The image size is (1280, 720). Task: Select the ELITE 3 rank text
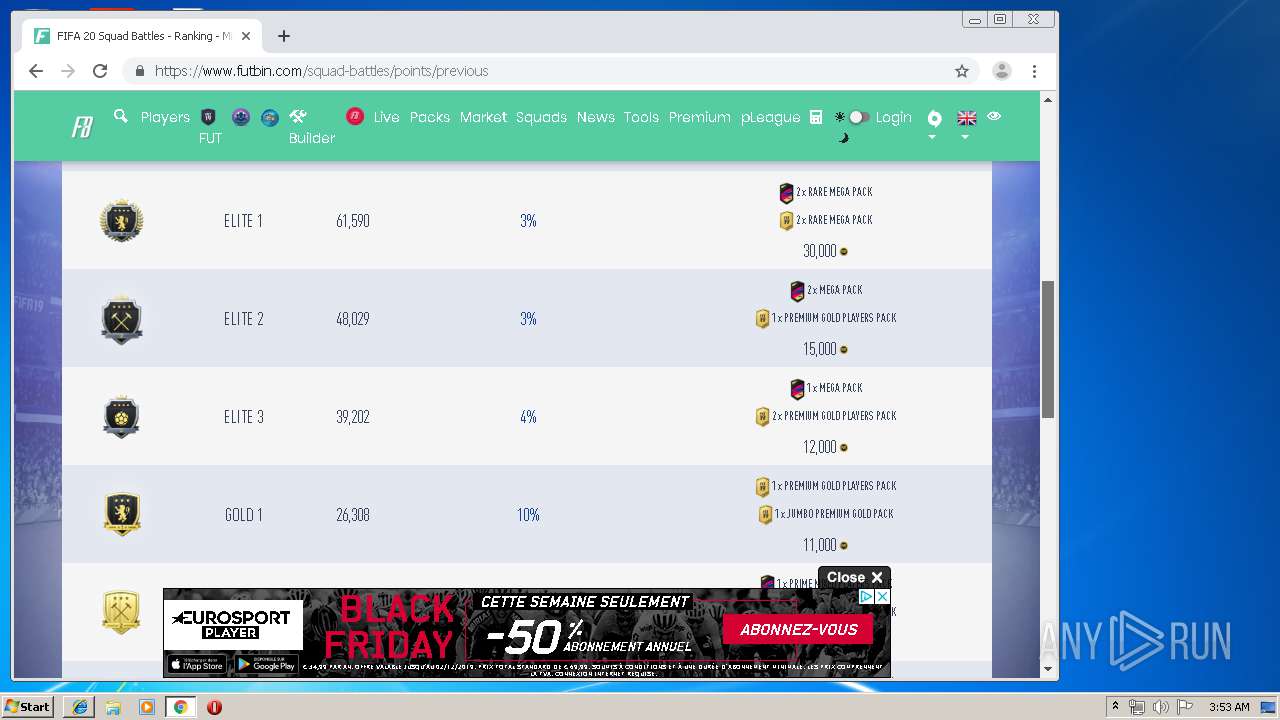(244, 417)
